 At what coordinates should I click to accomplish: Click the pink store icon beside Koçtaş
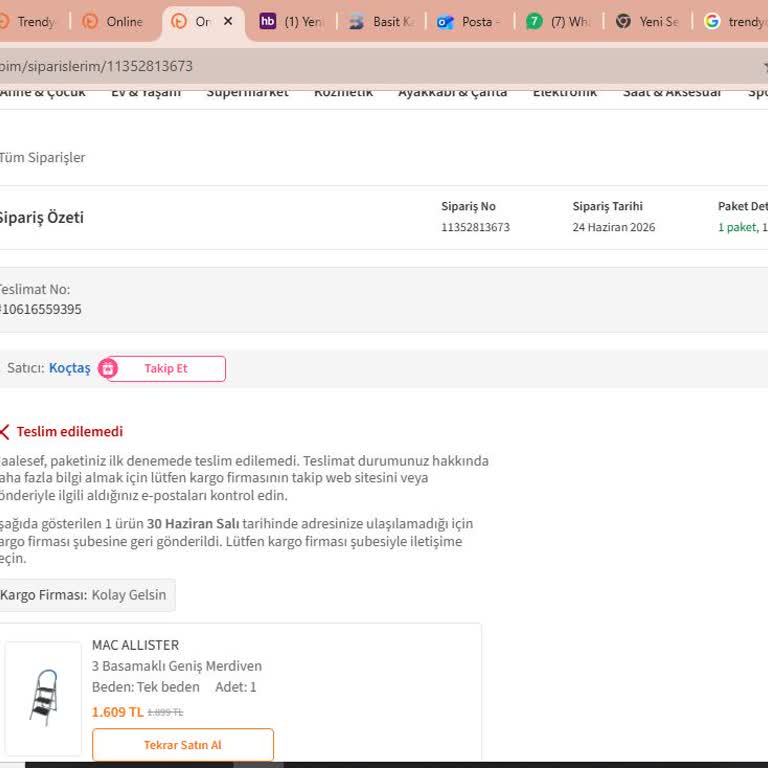tap(108, 368)
